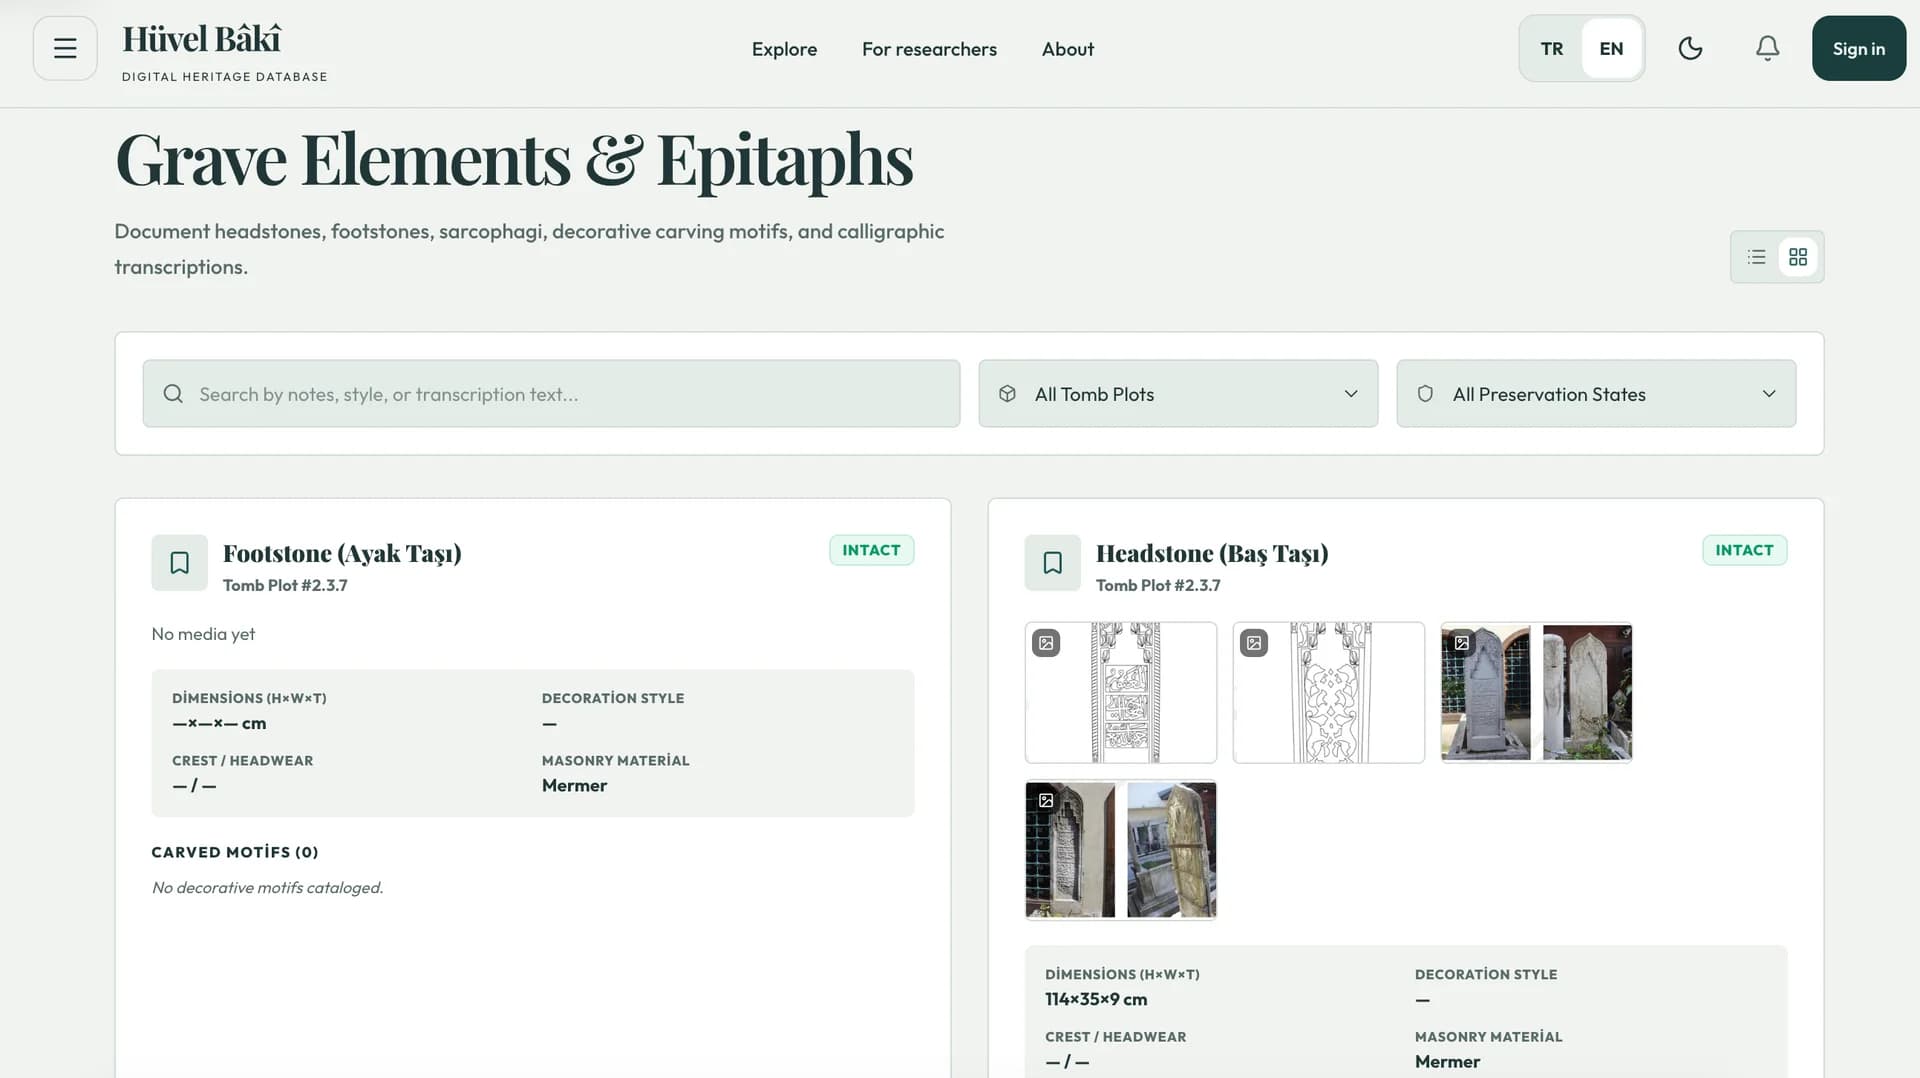Viewport: 1920px width, 1078px height.
Task: Open Headstone (Baş Taşı) record title
Action: coord(1212,553)
